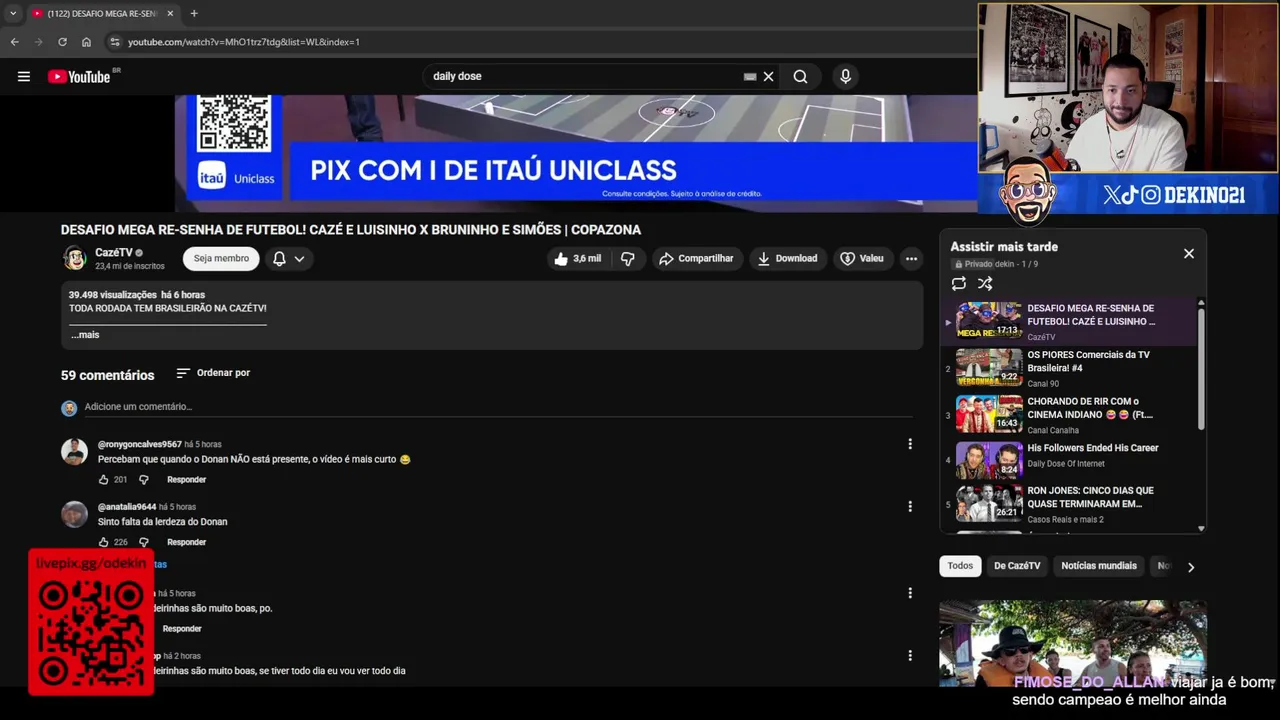Like the comment by @ronygoncalves9567

click(103, 480)
